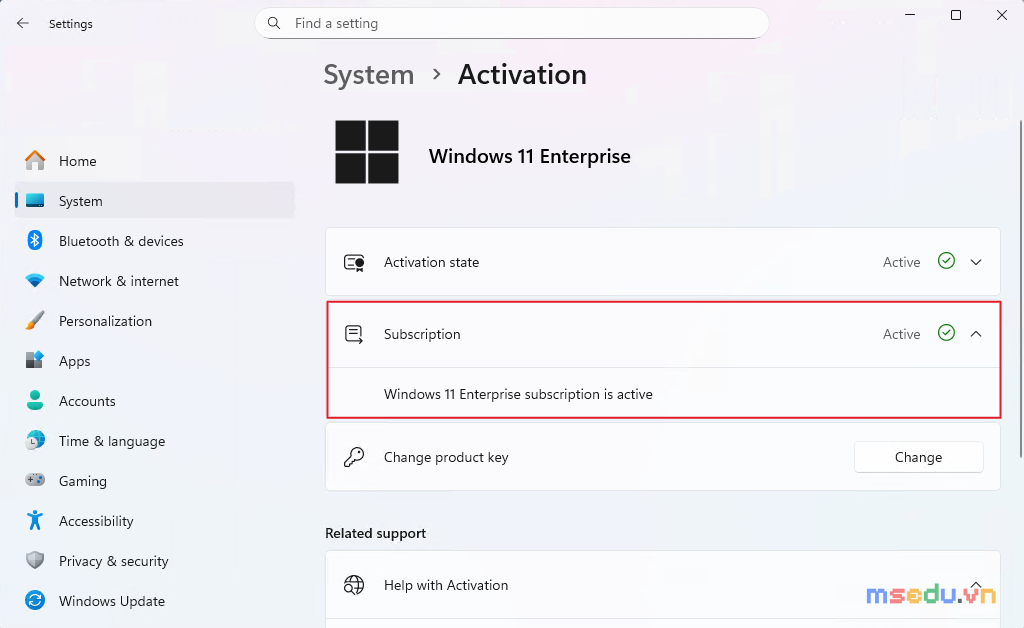Click the Bluetooth & devices icon

coord(35,240)
